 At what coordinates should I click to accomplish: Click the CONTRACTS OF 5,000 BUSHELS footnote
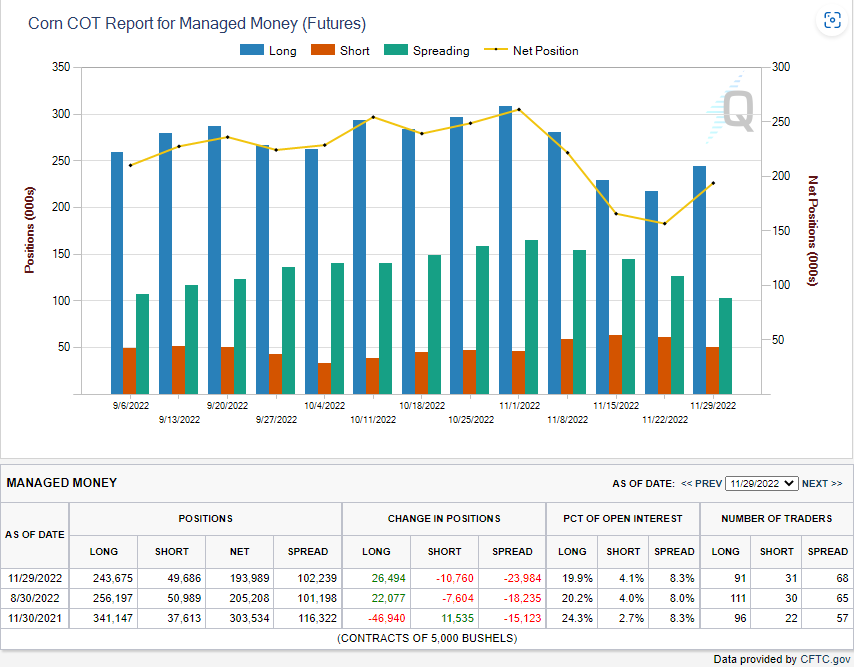tap(427, 638)
